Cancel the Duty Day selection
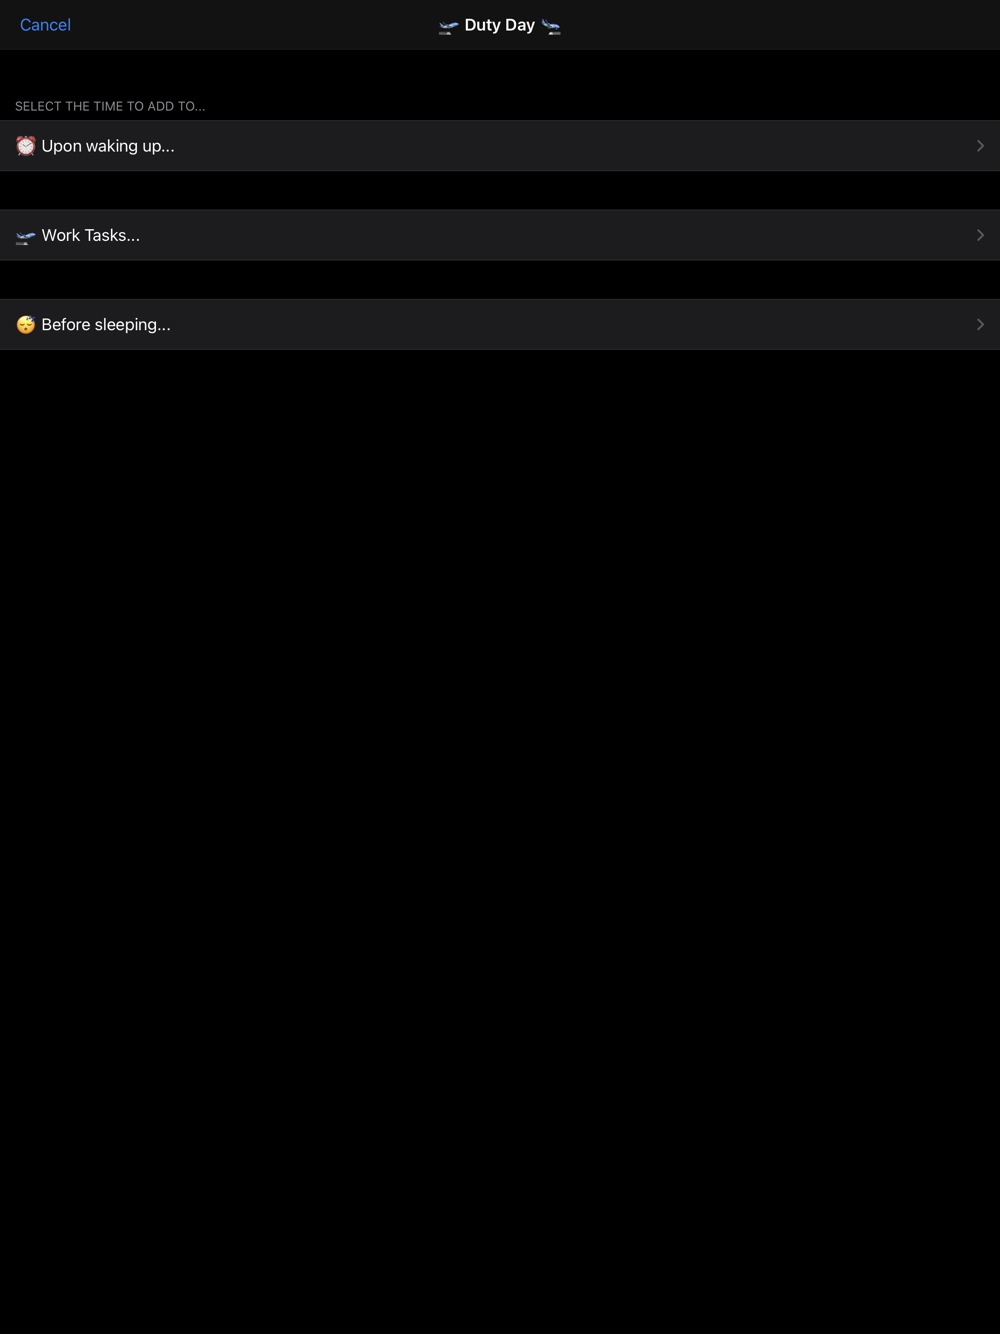 45,25
